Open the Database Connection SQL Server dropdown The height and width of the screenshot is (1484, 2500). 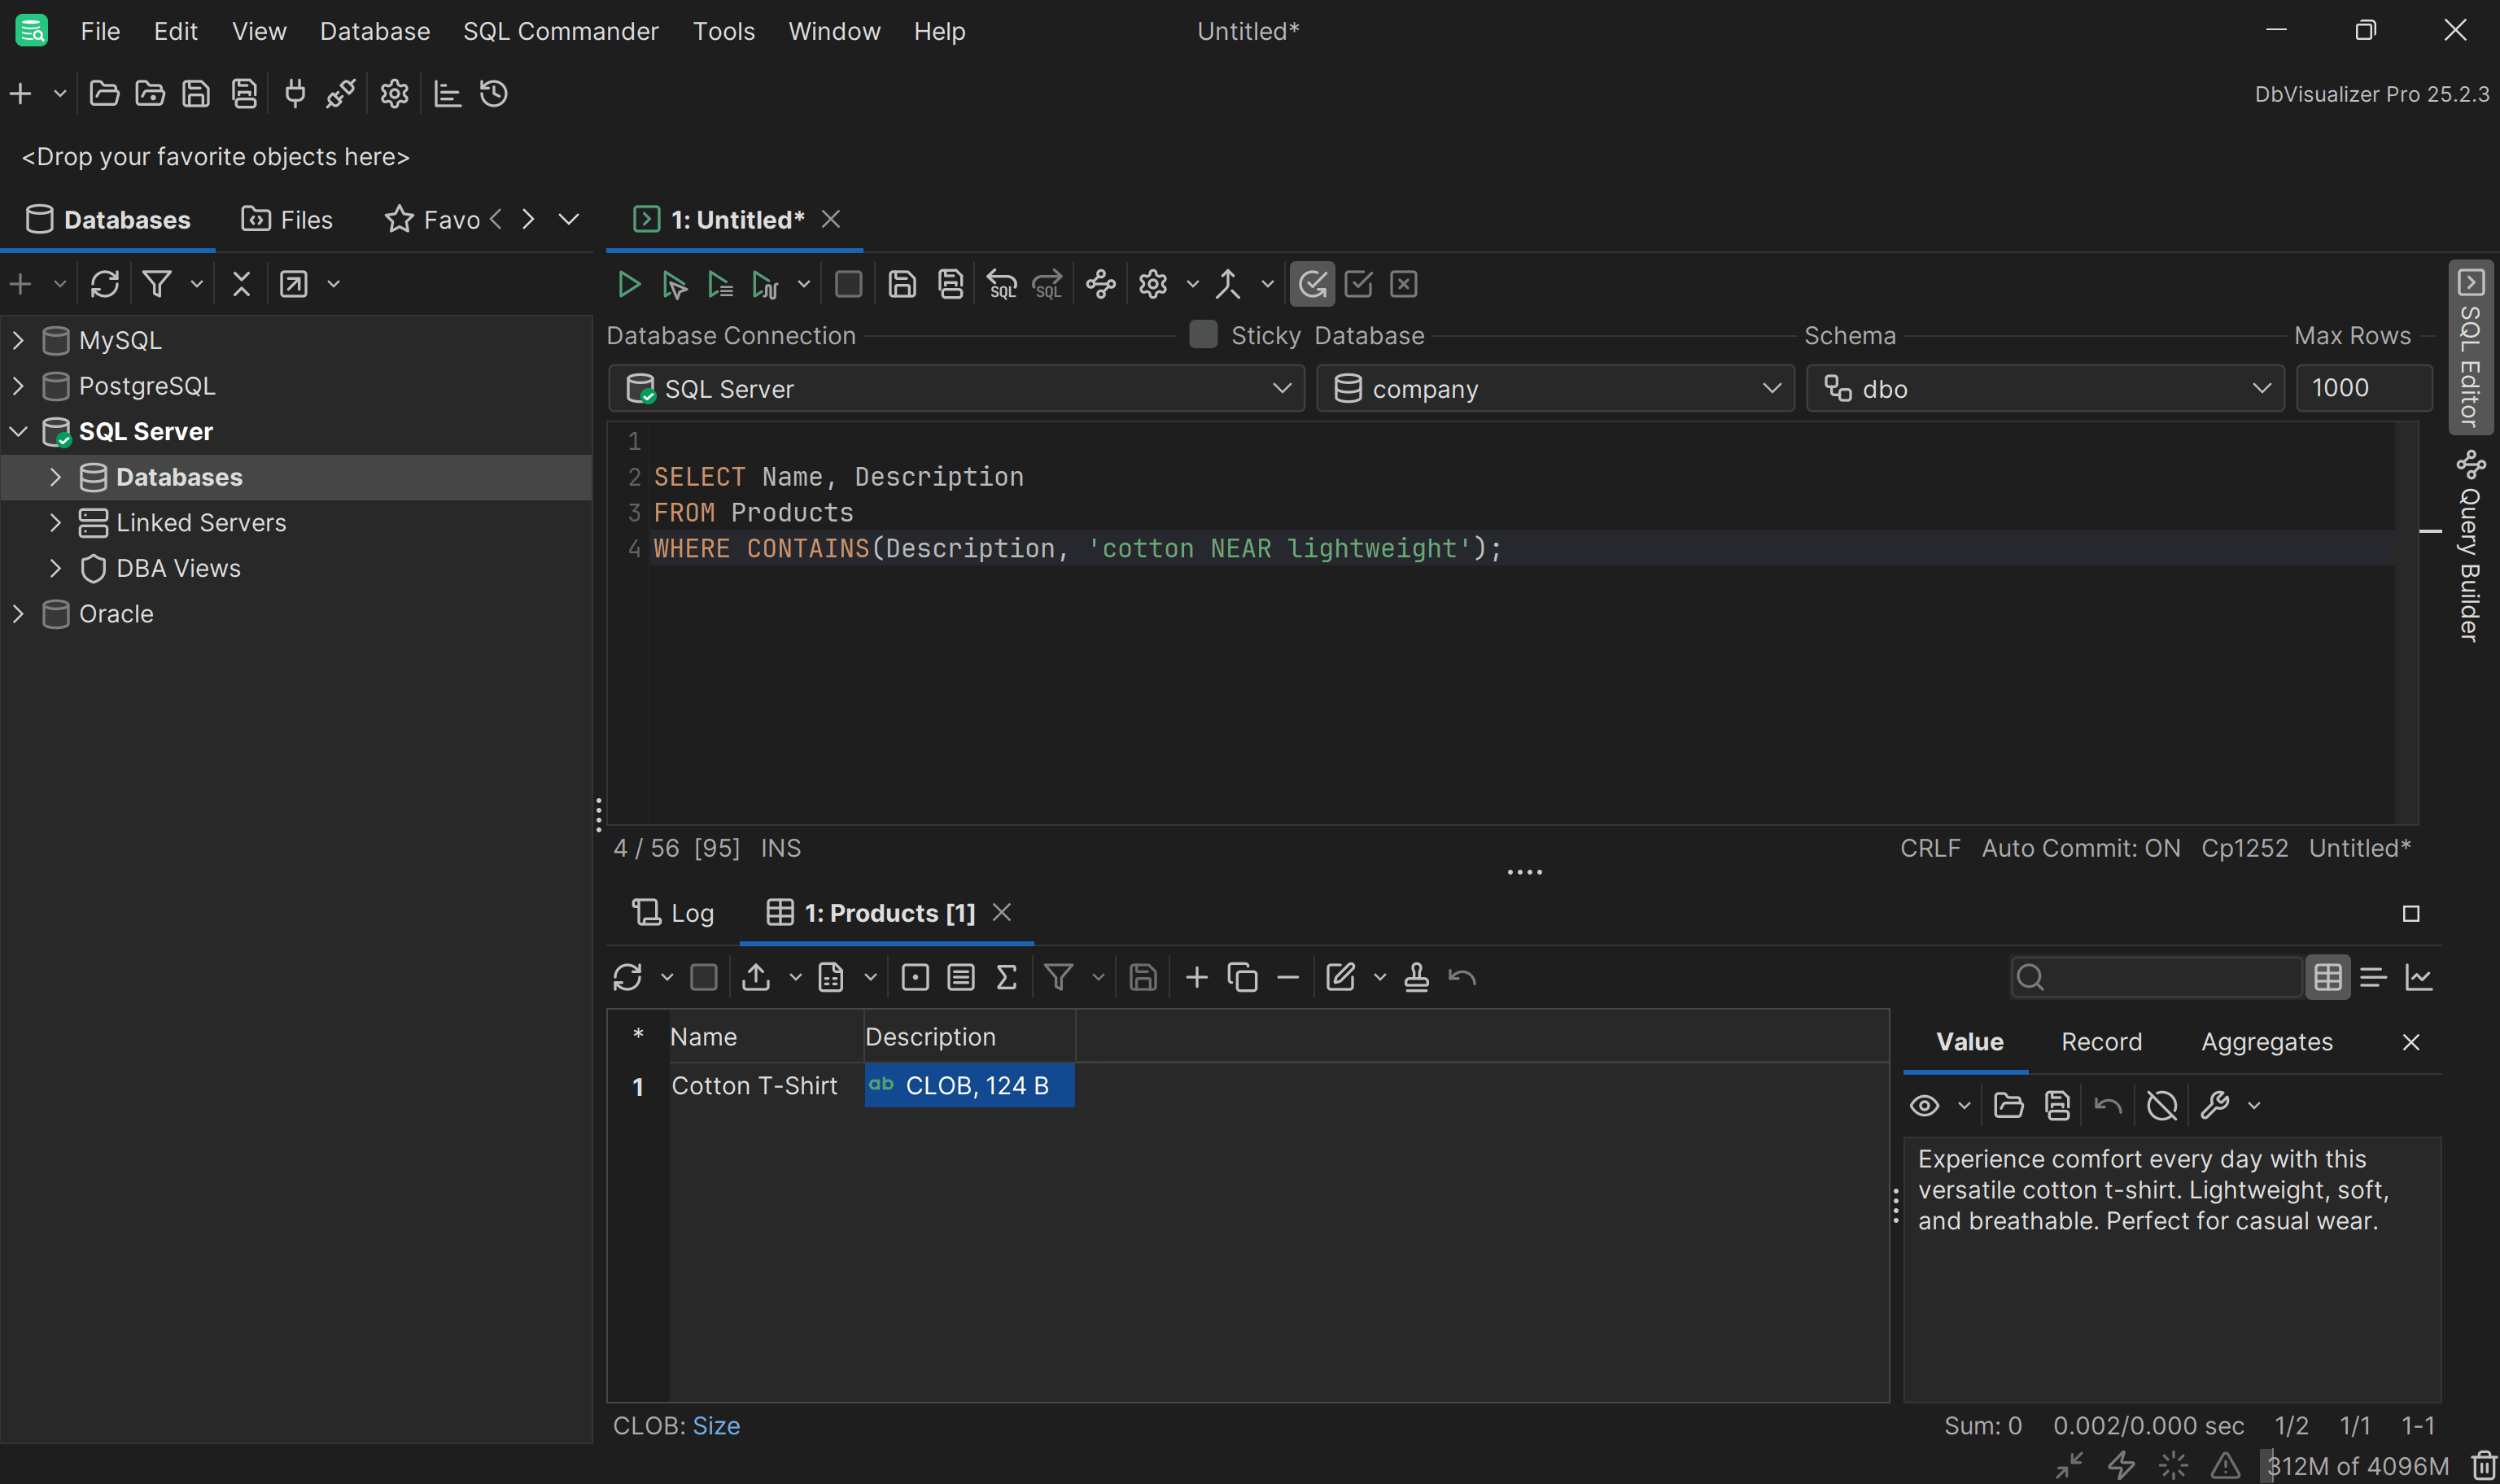(956, 389)
